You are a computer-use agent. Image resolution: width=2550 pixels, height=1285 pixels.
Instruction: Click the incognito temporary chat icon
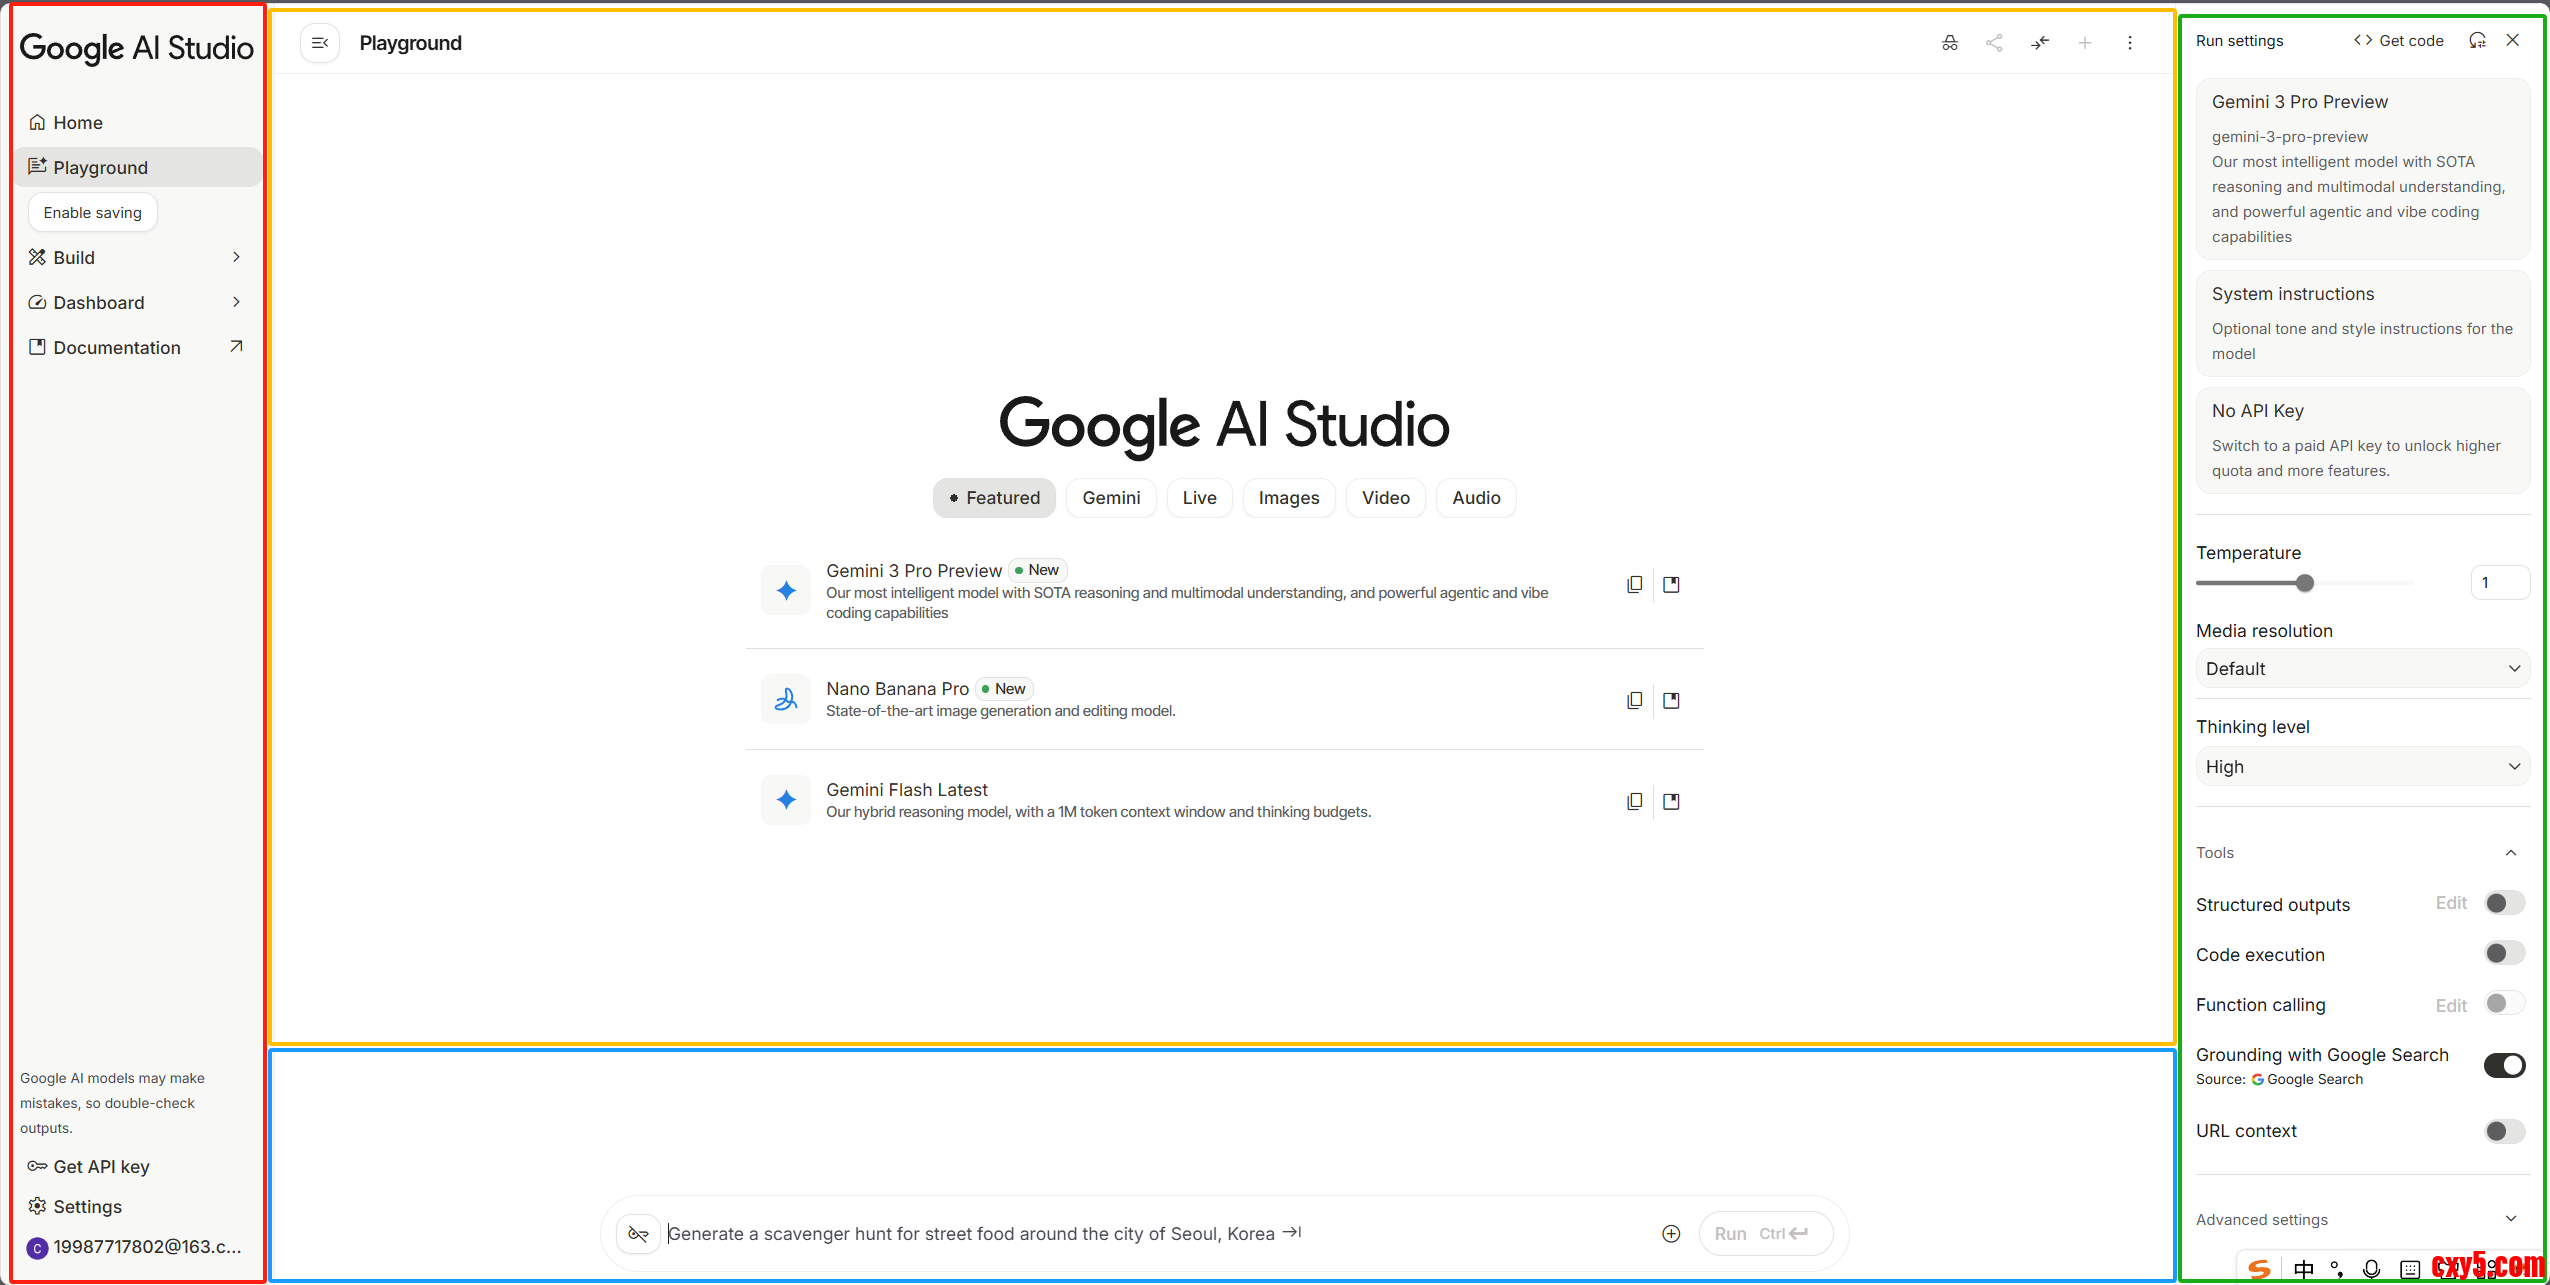pos(1949,43)
